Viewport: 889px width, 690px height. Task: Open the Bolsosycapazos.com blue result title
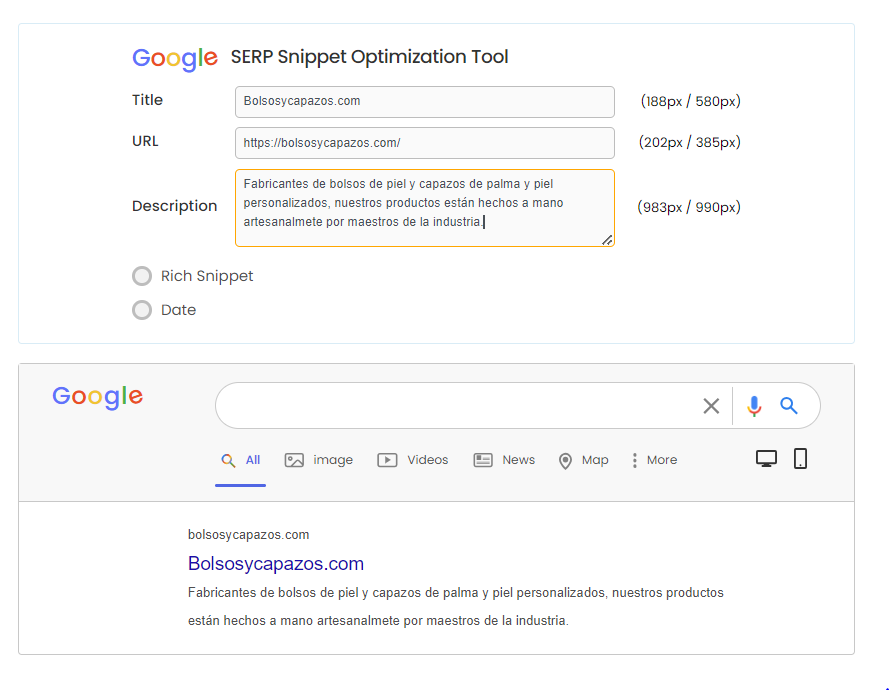[x=276, y=564]
